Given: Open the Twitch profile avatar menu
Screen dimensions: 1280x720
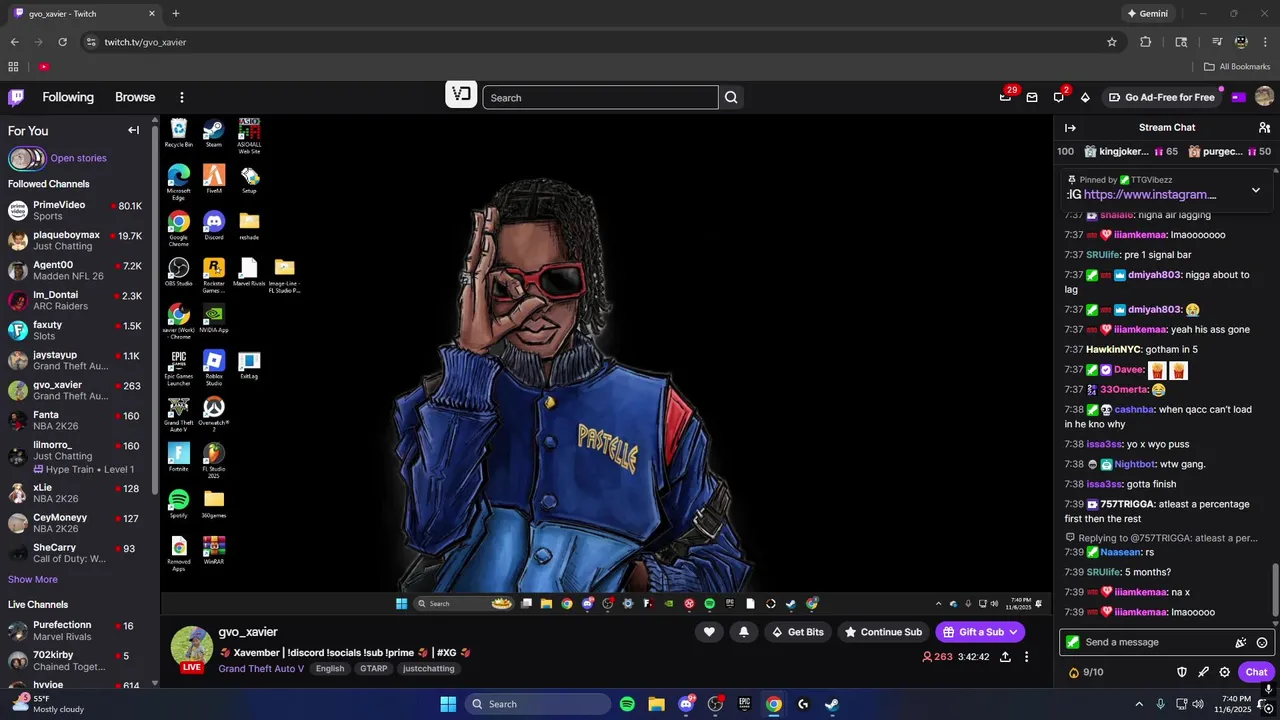Looking at the screenshot, I should [1264, 97].
